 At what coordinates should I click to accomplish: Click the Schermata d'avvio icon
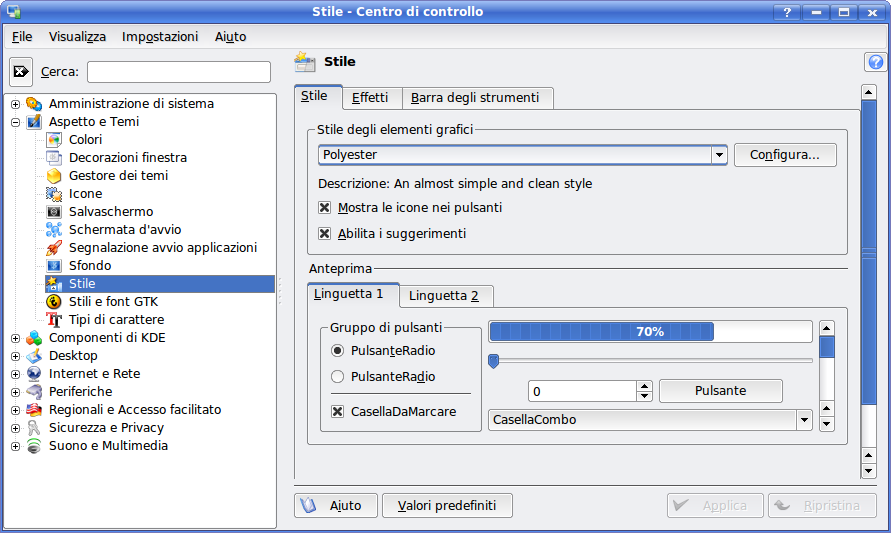[54, 230]
